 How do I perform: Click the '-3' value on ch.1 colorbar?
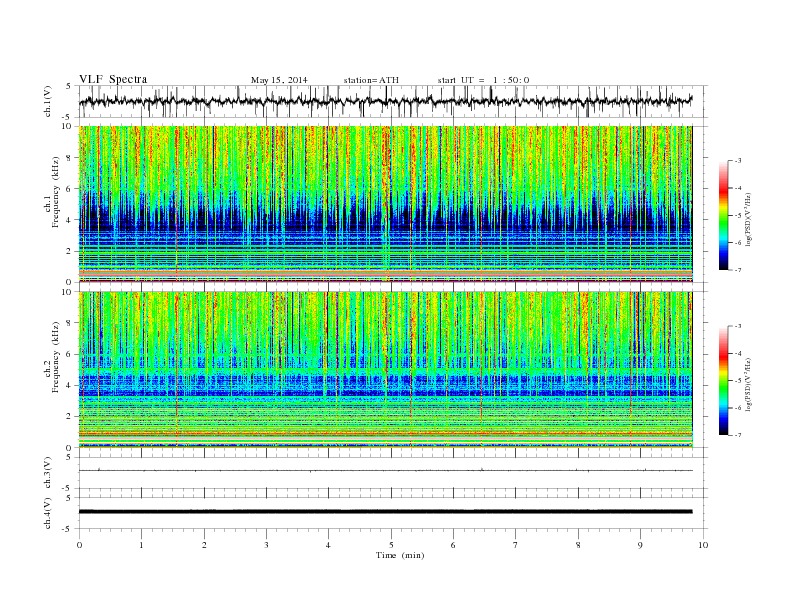click(737, 161)
